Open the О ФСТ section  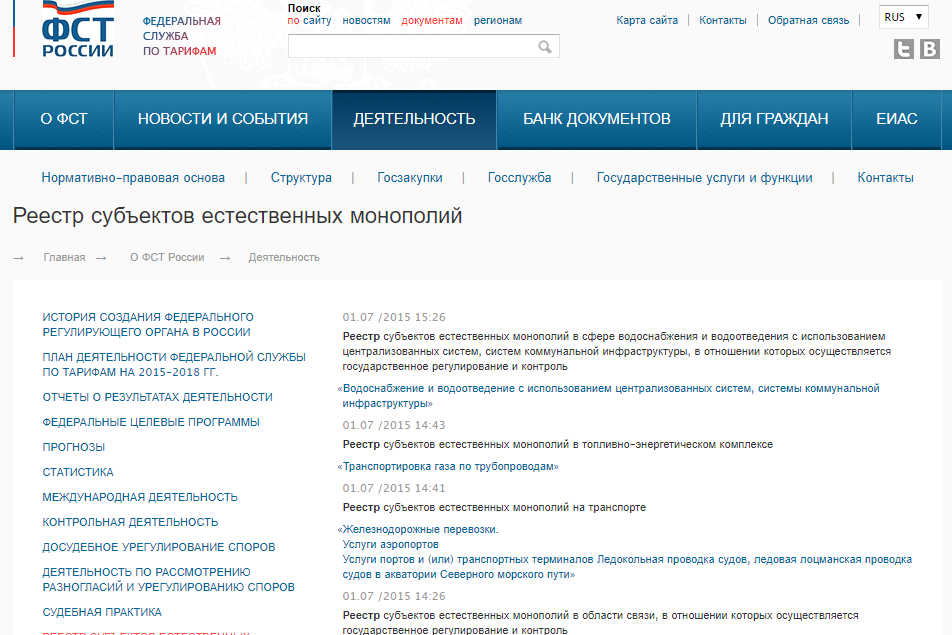point(61,117)
